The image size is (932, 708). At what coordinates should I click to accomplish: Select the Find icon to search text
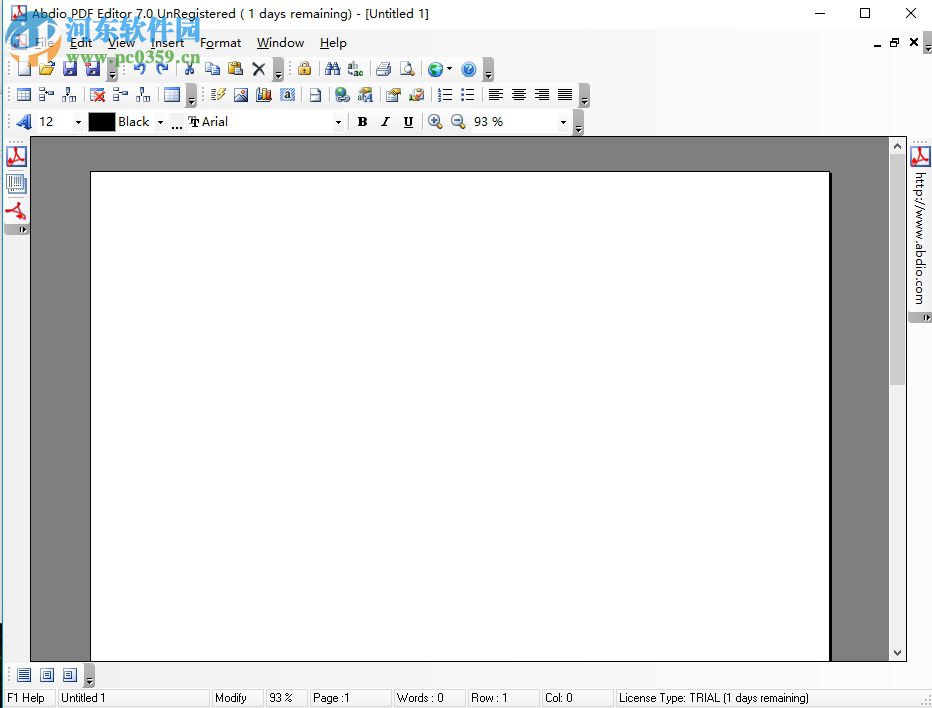[333, 69]
